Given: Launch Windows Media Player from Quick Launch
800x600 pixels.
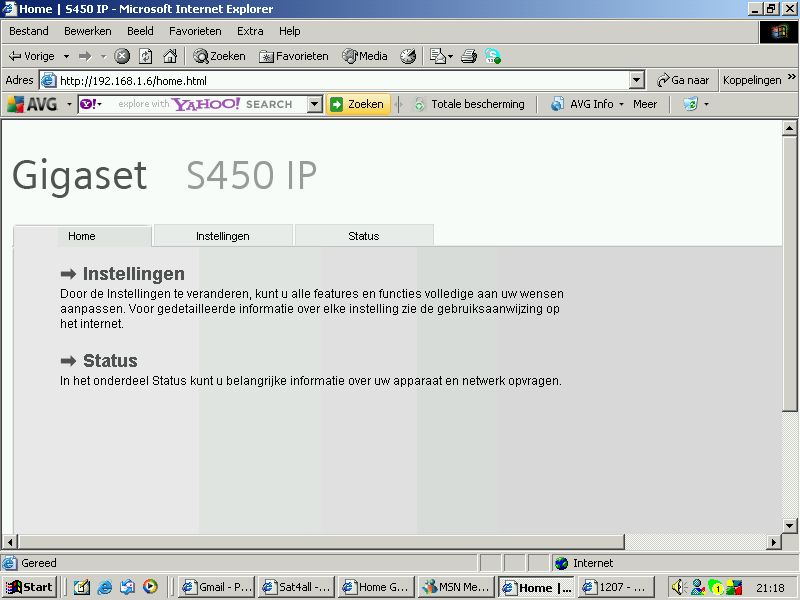Looking at the screenshot, I should 150,587.
